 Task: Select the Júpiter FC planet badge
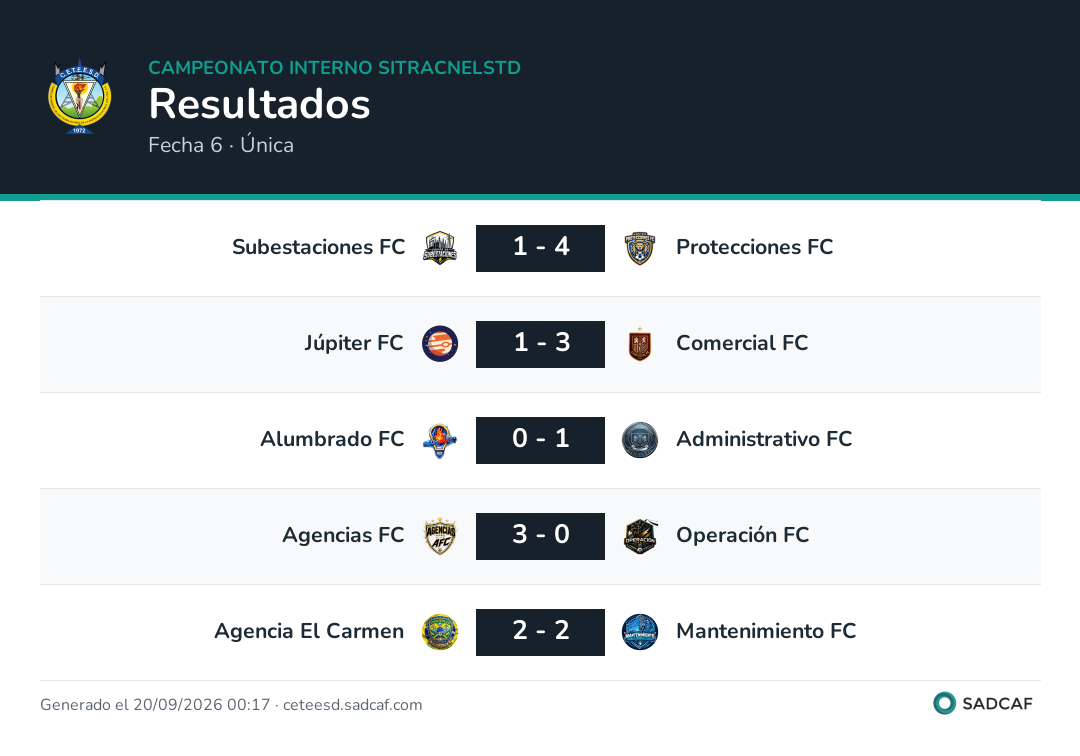coord(440,344)
